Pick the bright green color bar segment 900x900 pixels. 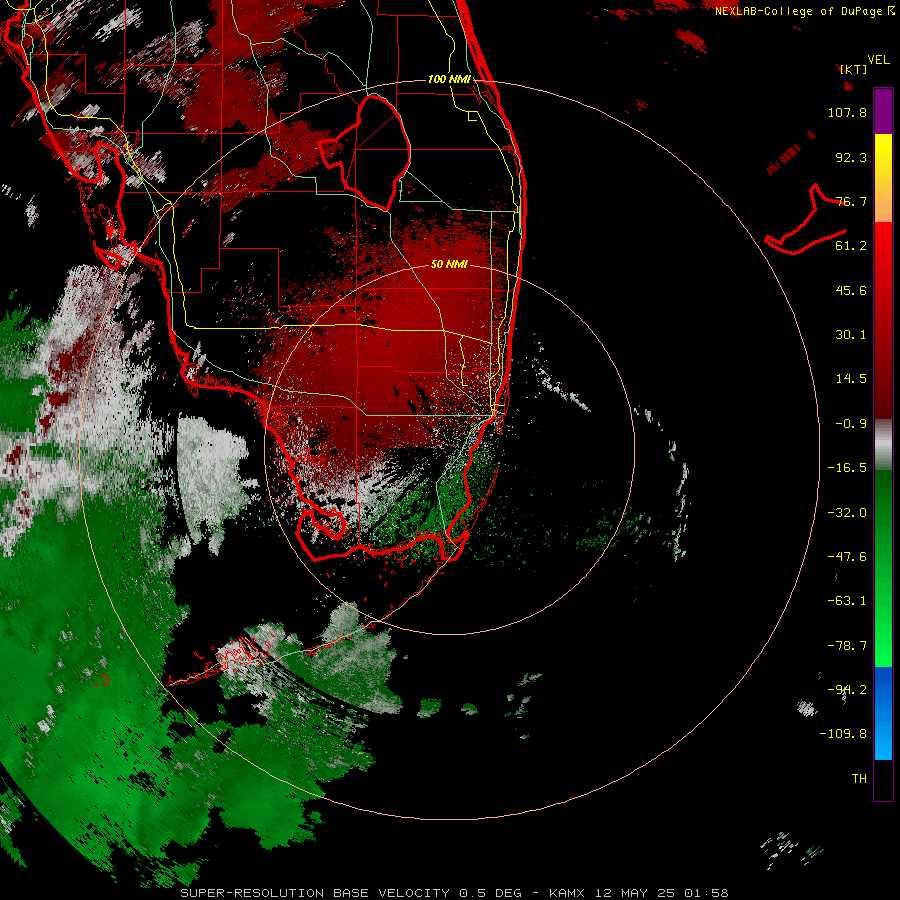[x=883, y=623]
